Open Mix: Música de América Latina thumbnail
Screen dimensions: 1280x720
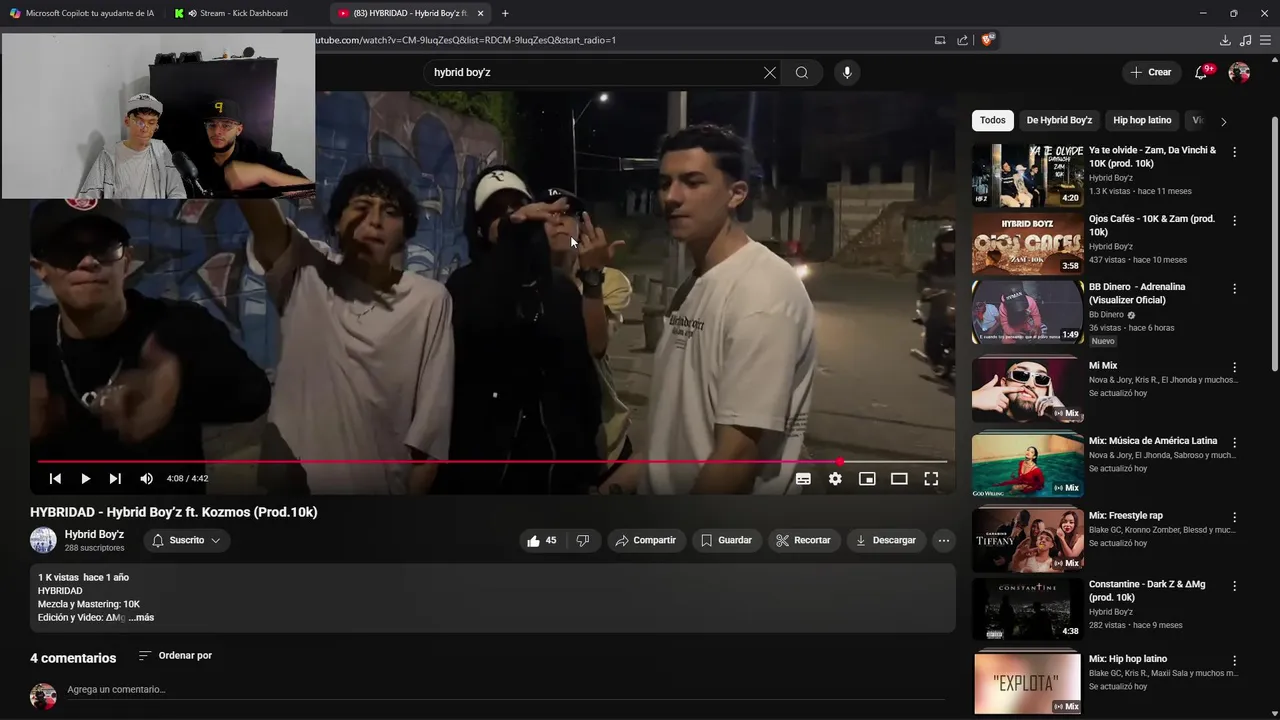coord(1027,464)
